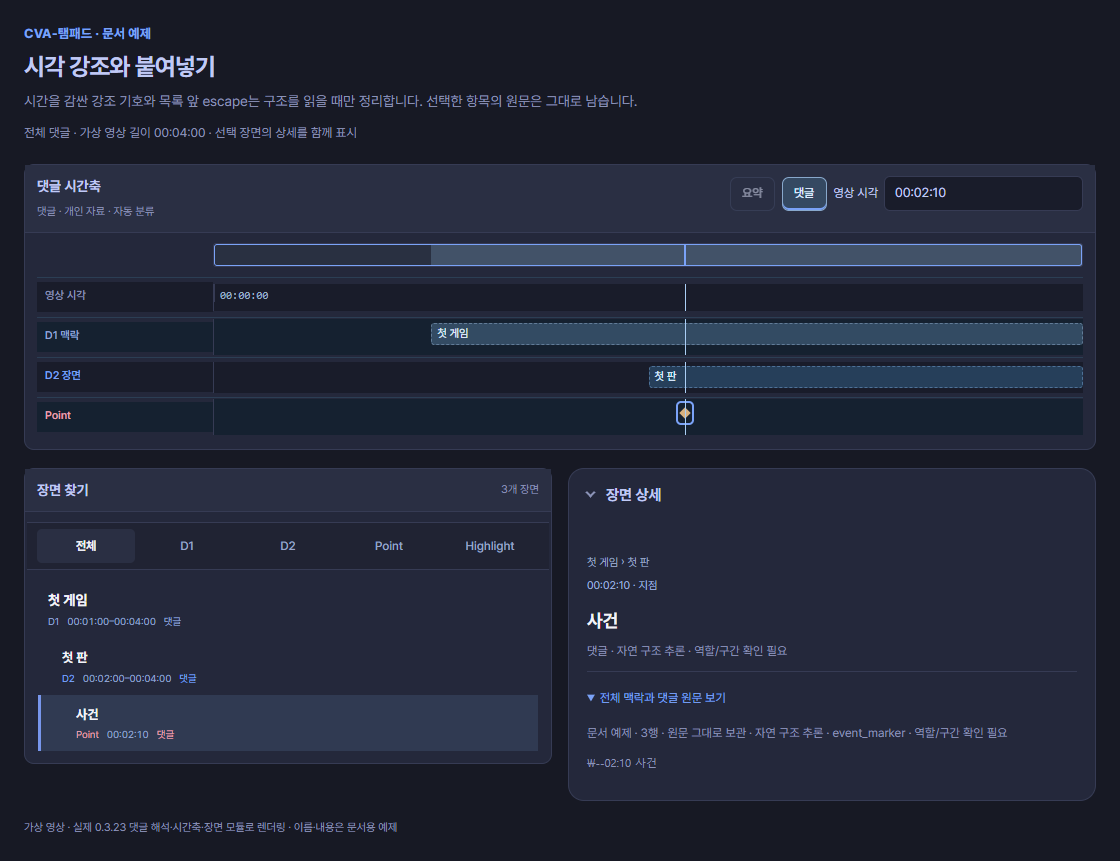The width and height of the screenshot is (1120, 861).
Task: Click the 00:00:00 timecode on ruler
Action: pyautogui.click(x=244, y=296)
